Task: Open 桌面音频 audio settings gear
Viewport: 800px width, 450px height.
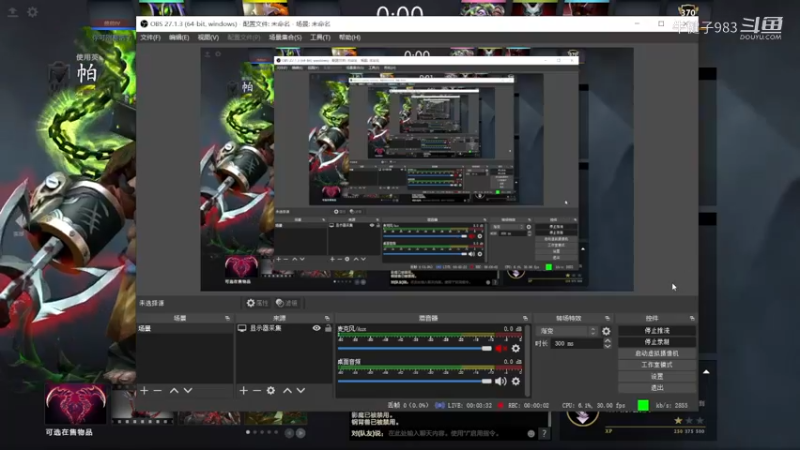Action: pyautogui.click(x=516, y=381)
